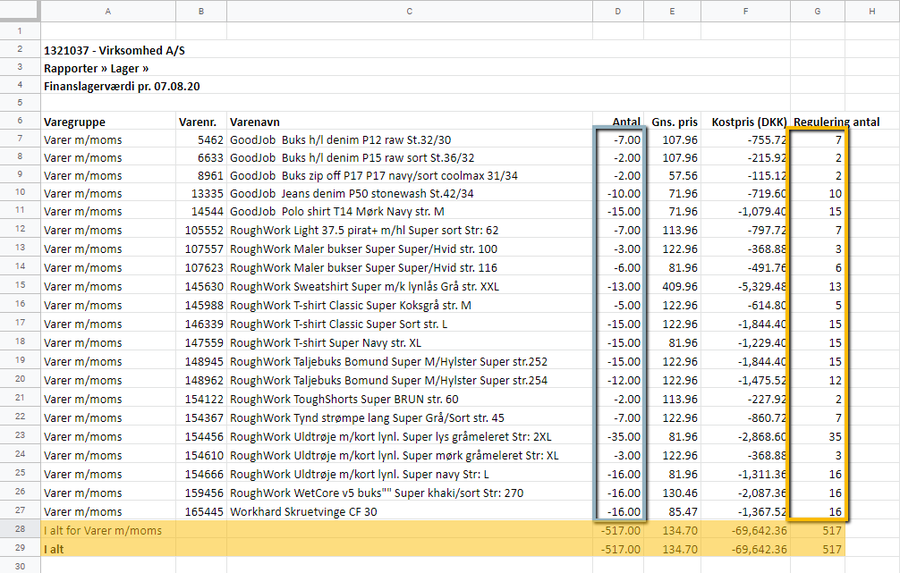Viewport: 900px width, 573px height.
Task: Click average price 85.47
Action: coord(683,512)
